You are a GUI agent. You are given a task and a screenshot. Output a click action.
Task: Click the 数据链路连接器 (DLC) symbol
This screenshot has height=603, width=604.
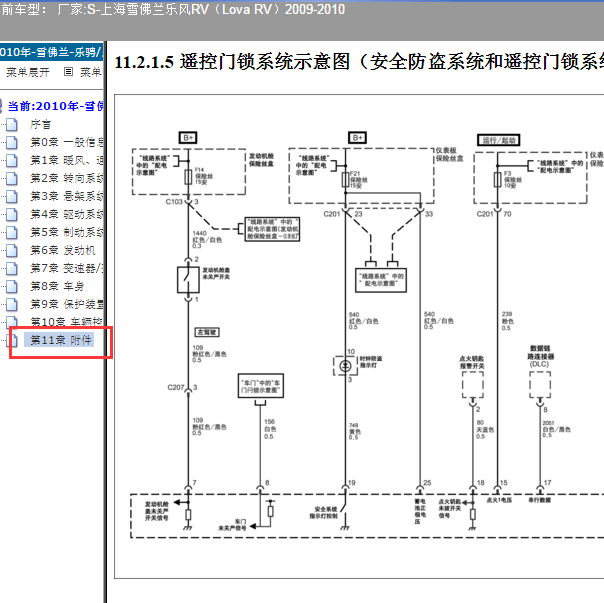540,385
